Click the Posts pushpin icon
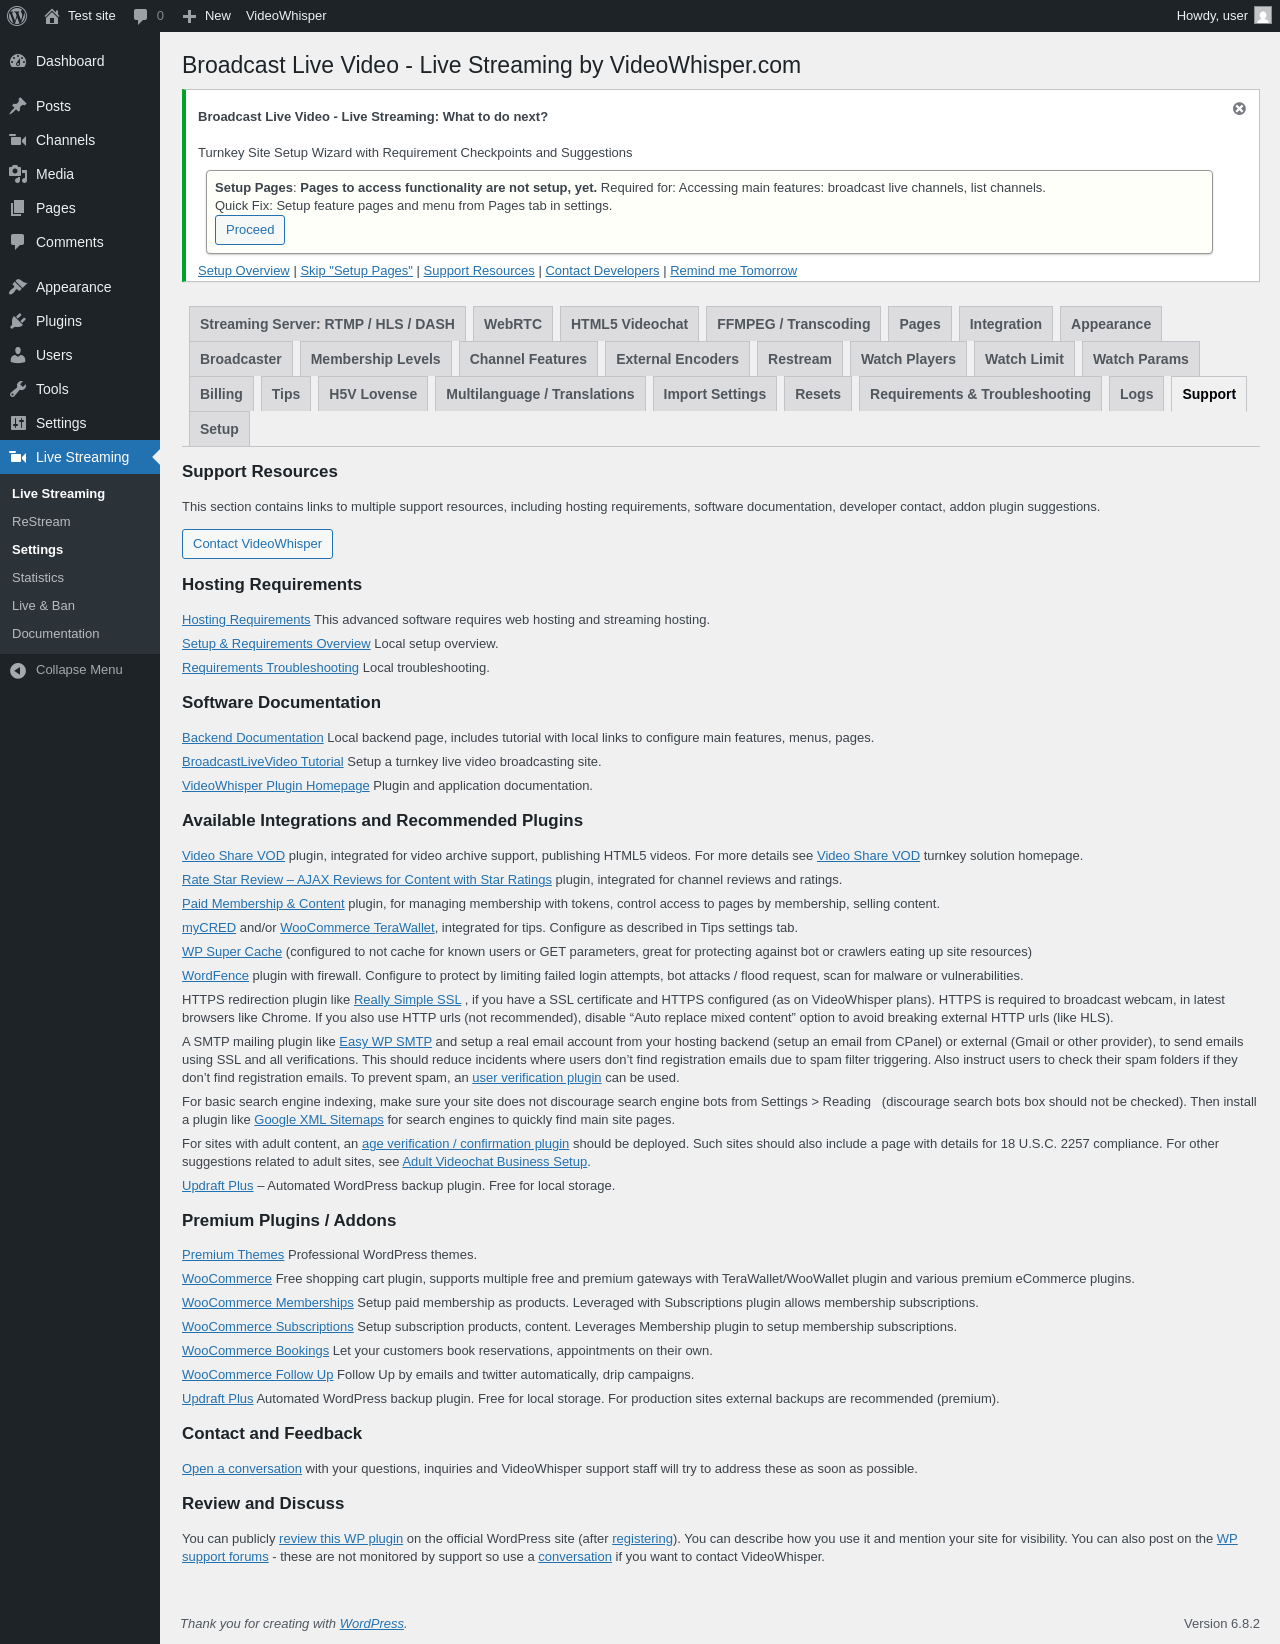1280x1644 pixels. (x=18, y=106)
